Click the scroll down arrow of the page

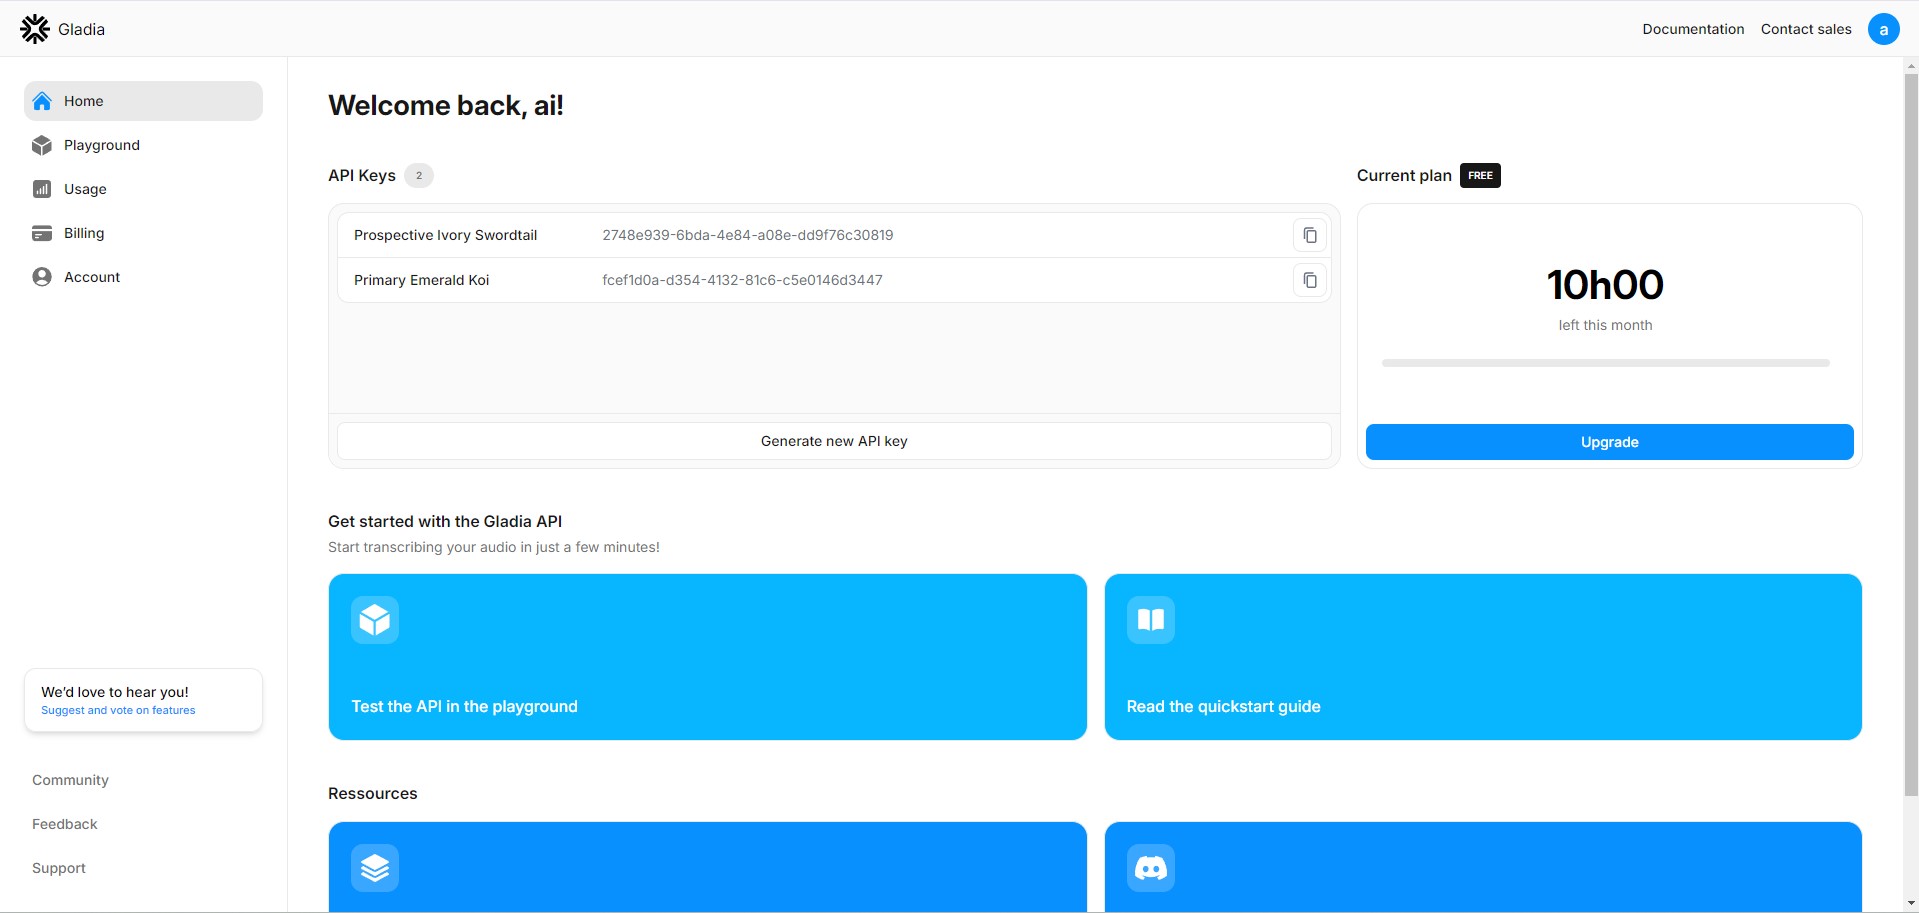tap(1911, 904)
